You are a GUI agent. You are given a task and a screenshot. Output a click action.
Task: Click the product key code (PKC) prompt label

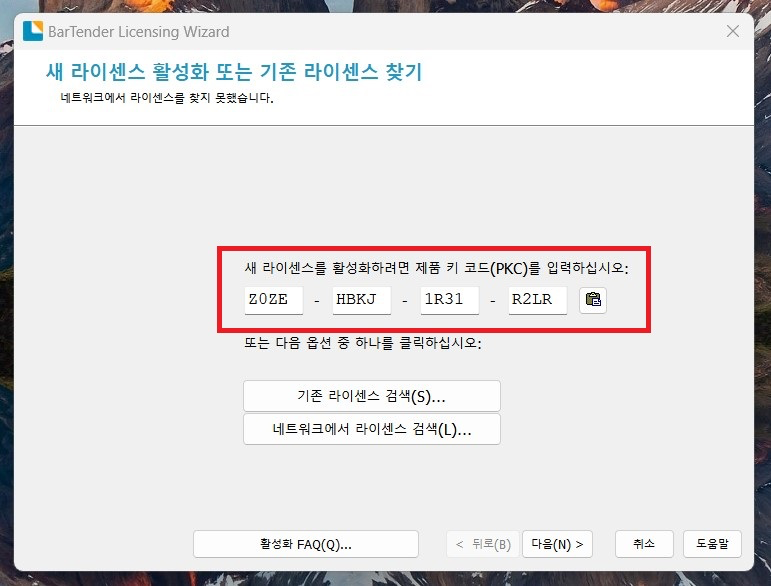click(437, 268)
